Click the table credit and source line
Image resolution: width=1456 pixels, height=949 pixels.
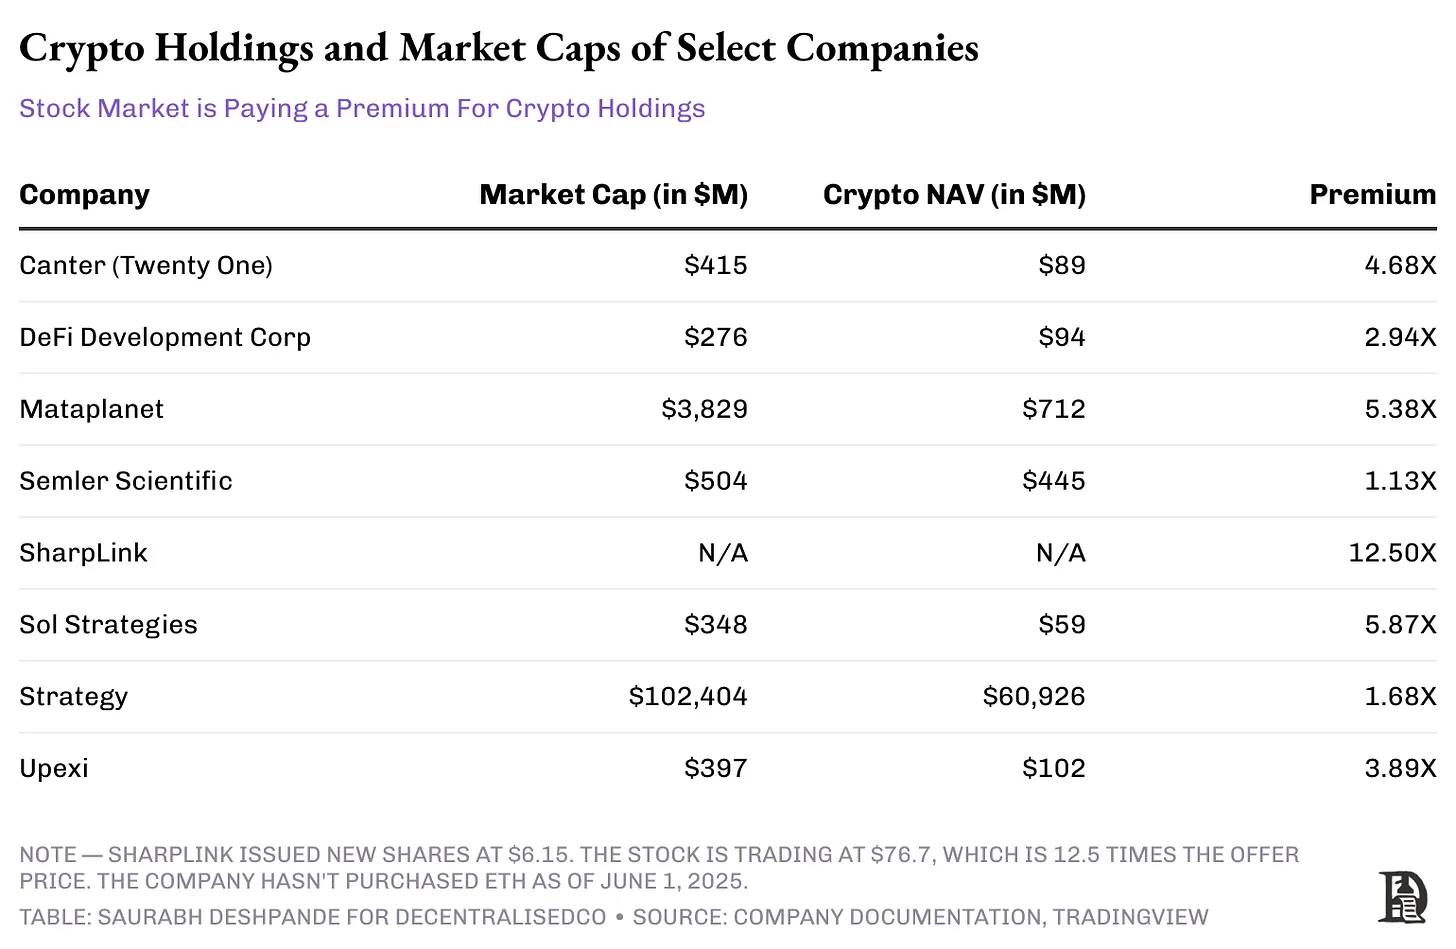(613, 917)
